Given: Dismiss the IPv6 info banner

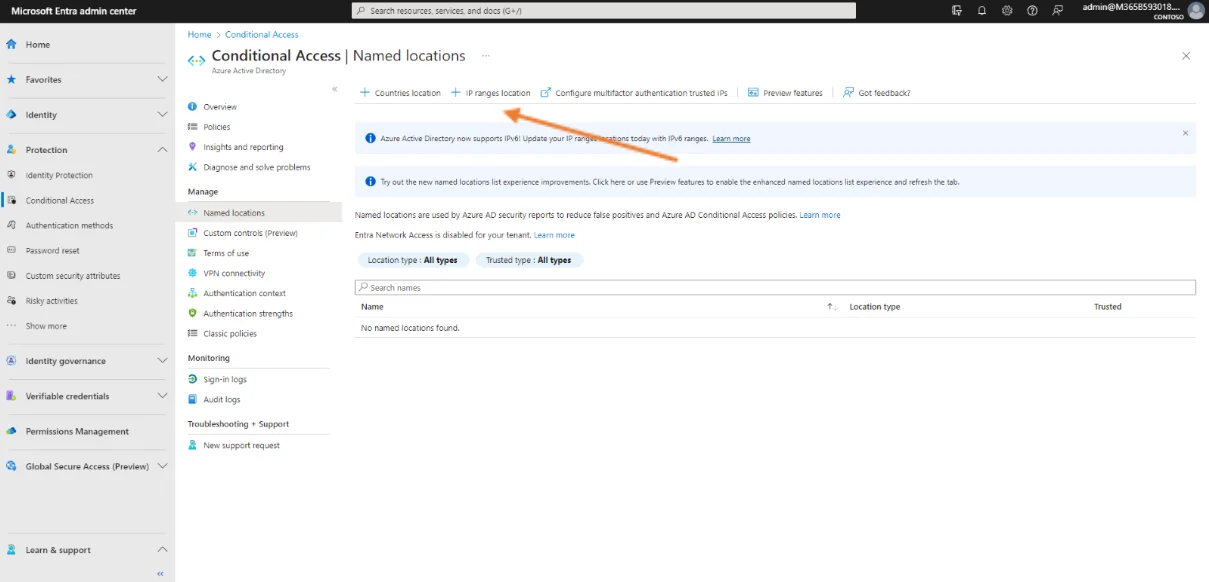Looking at the screenshot, I should tap(1185, 133).
